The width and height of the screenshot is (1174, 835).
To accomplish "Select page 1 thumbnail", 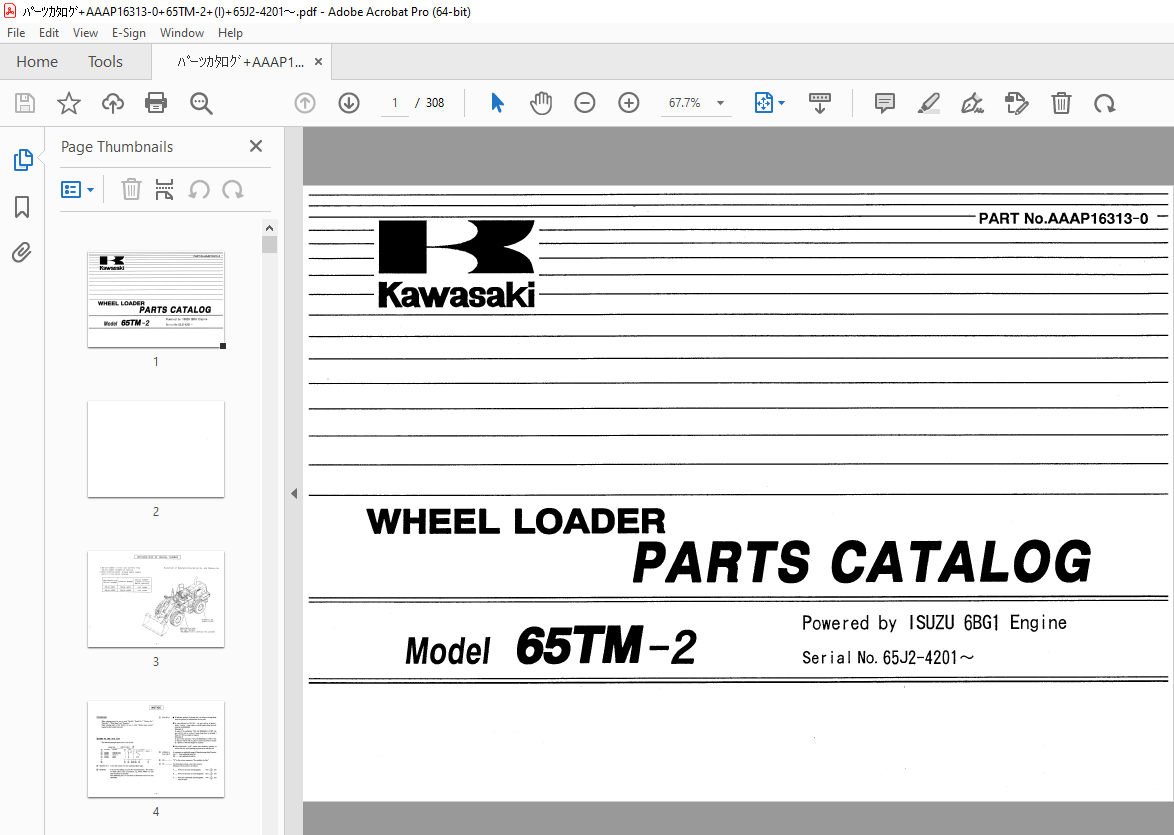I will tap(156, 300).
